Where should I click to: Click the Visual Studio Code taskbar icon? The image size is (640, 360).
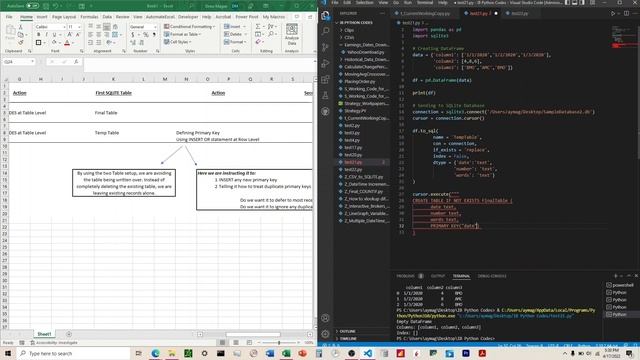[367, 353]
